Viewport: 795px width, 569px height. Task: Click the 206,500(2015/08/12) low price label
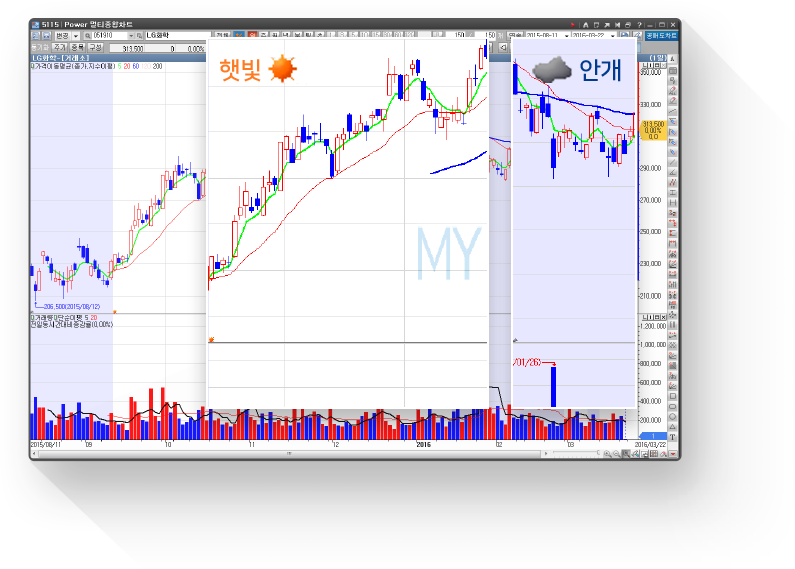72,307
